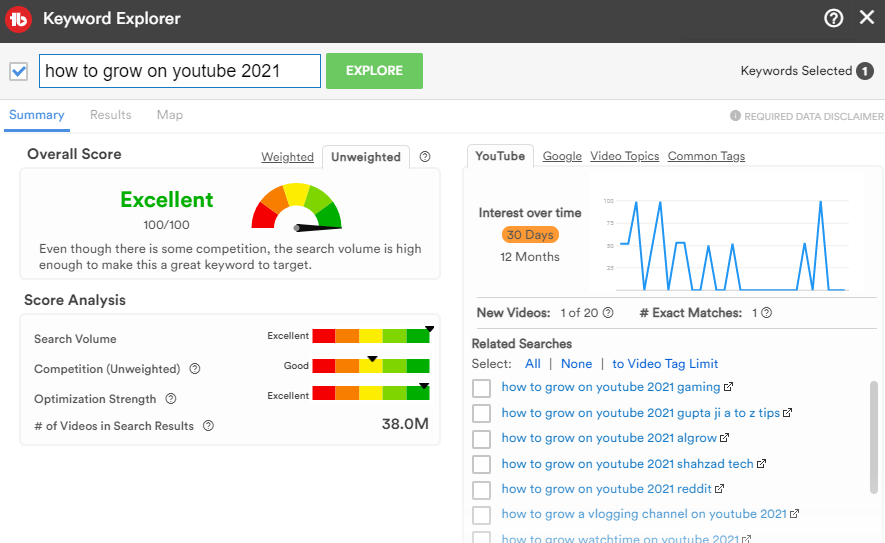This screenshot has width=885, height=543.
Task: Open the help question mark in header
Action: pos(833,19)
